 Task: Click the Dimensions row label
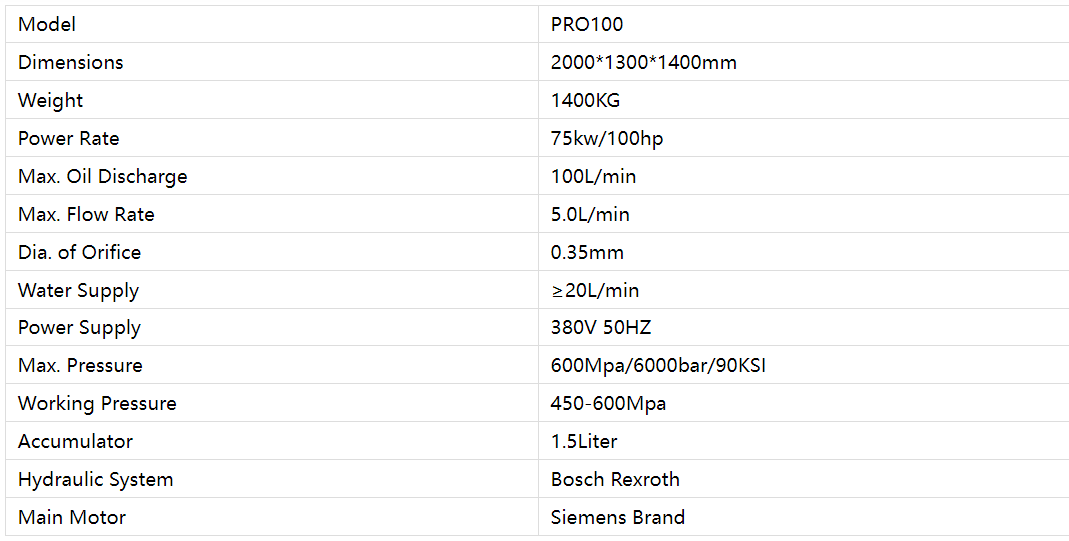71,62
